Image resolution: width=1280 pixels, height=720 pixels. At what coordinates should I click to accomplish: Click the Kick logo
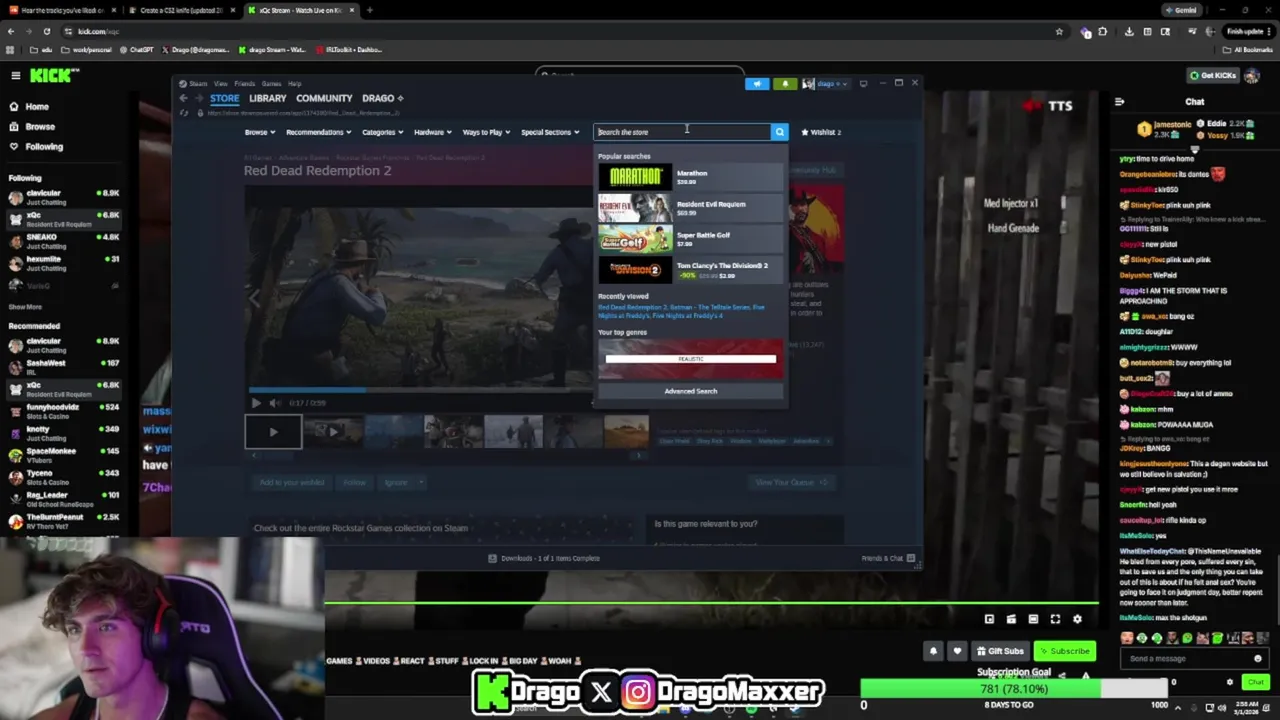[x=54, y=75]
